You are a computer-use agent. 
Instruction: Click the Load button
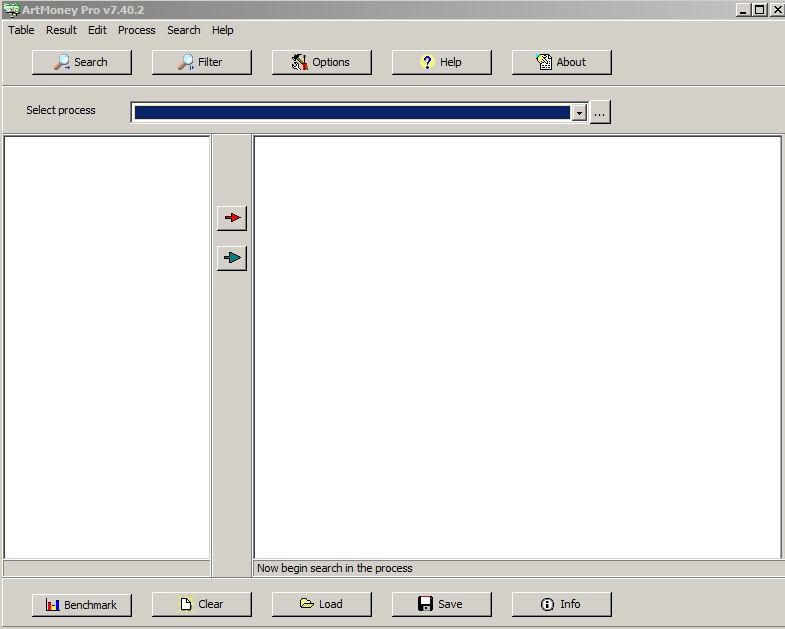coord(322,604)
